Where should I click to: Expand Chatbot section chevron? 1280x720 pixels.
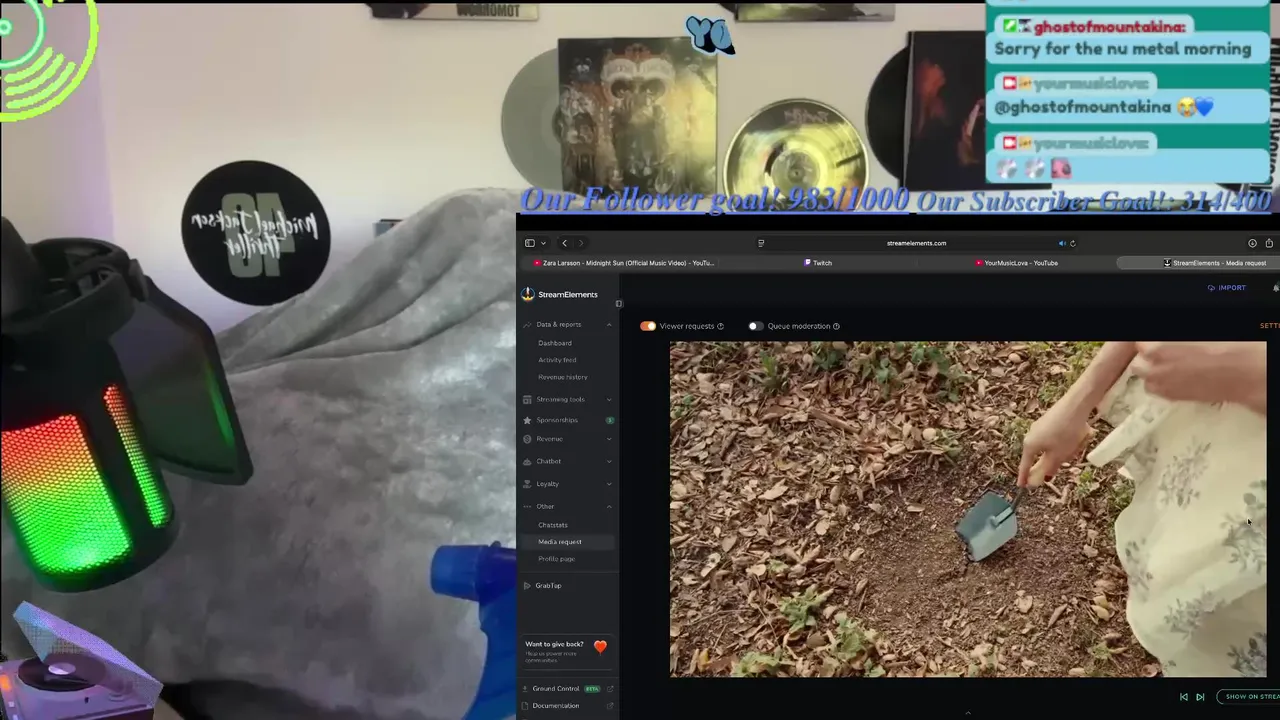click(609, 462)
